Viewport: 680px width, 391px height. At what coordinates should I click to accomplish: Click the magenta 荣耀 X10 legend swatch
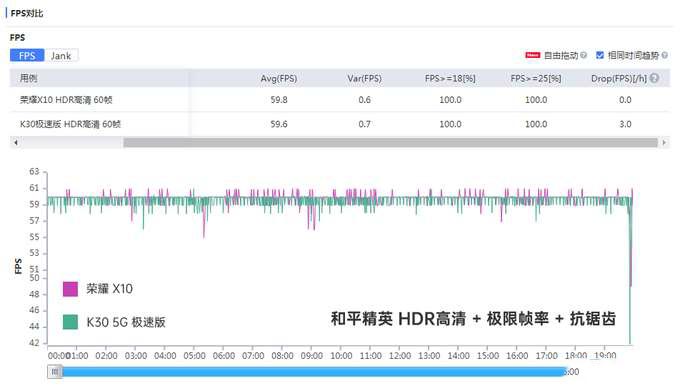(x=70, y=289)
